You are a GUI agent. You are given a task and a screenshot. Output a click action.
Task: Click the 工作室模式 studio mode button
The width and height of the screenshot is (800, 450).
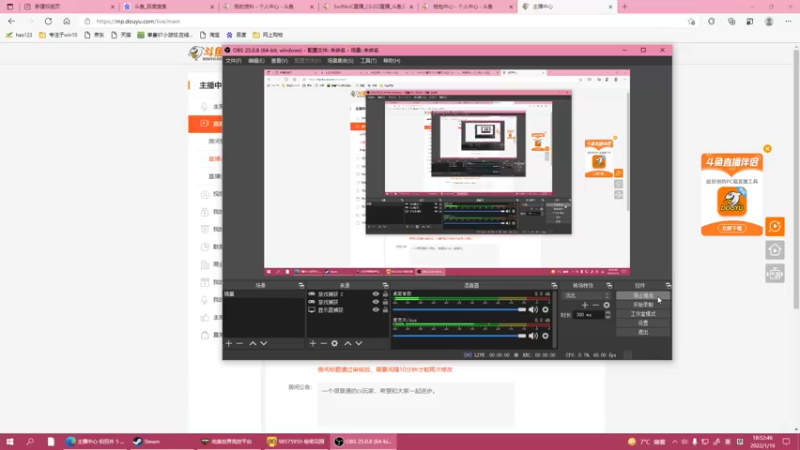coord(643,314)
